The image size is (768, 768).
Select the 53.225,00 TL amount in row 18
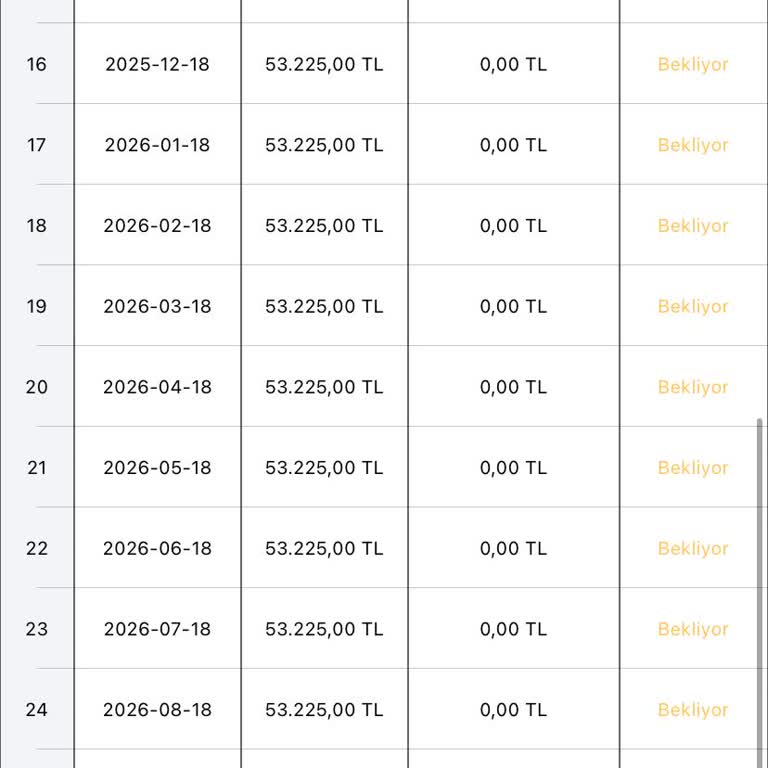tap(324, 226)
